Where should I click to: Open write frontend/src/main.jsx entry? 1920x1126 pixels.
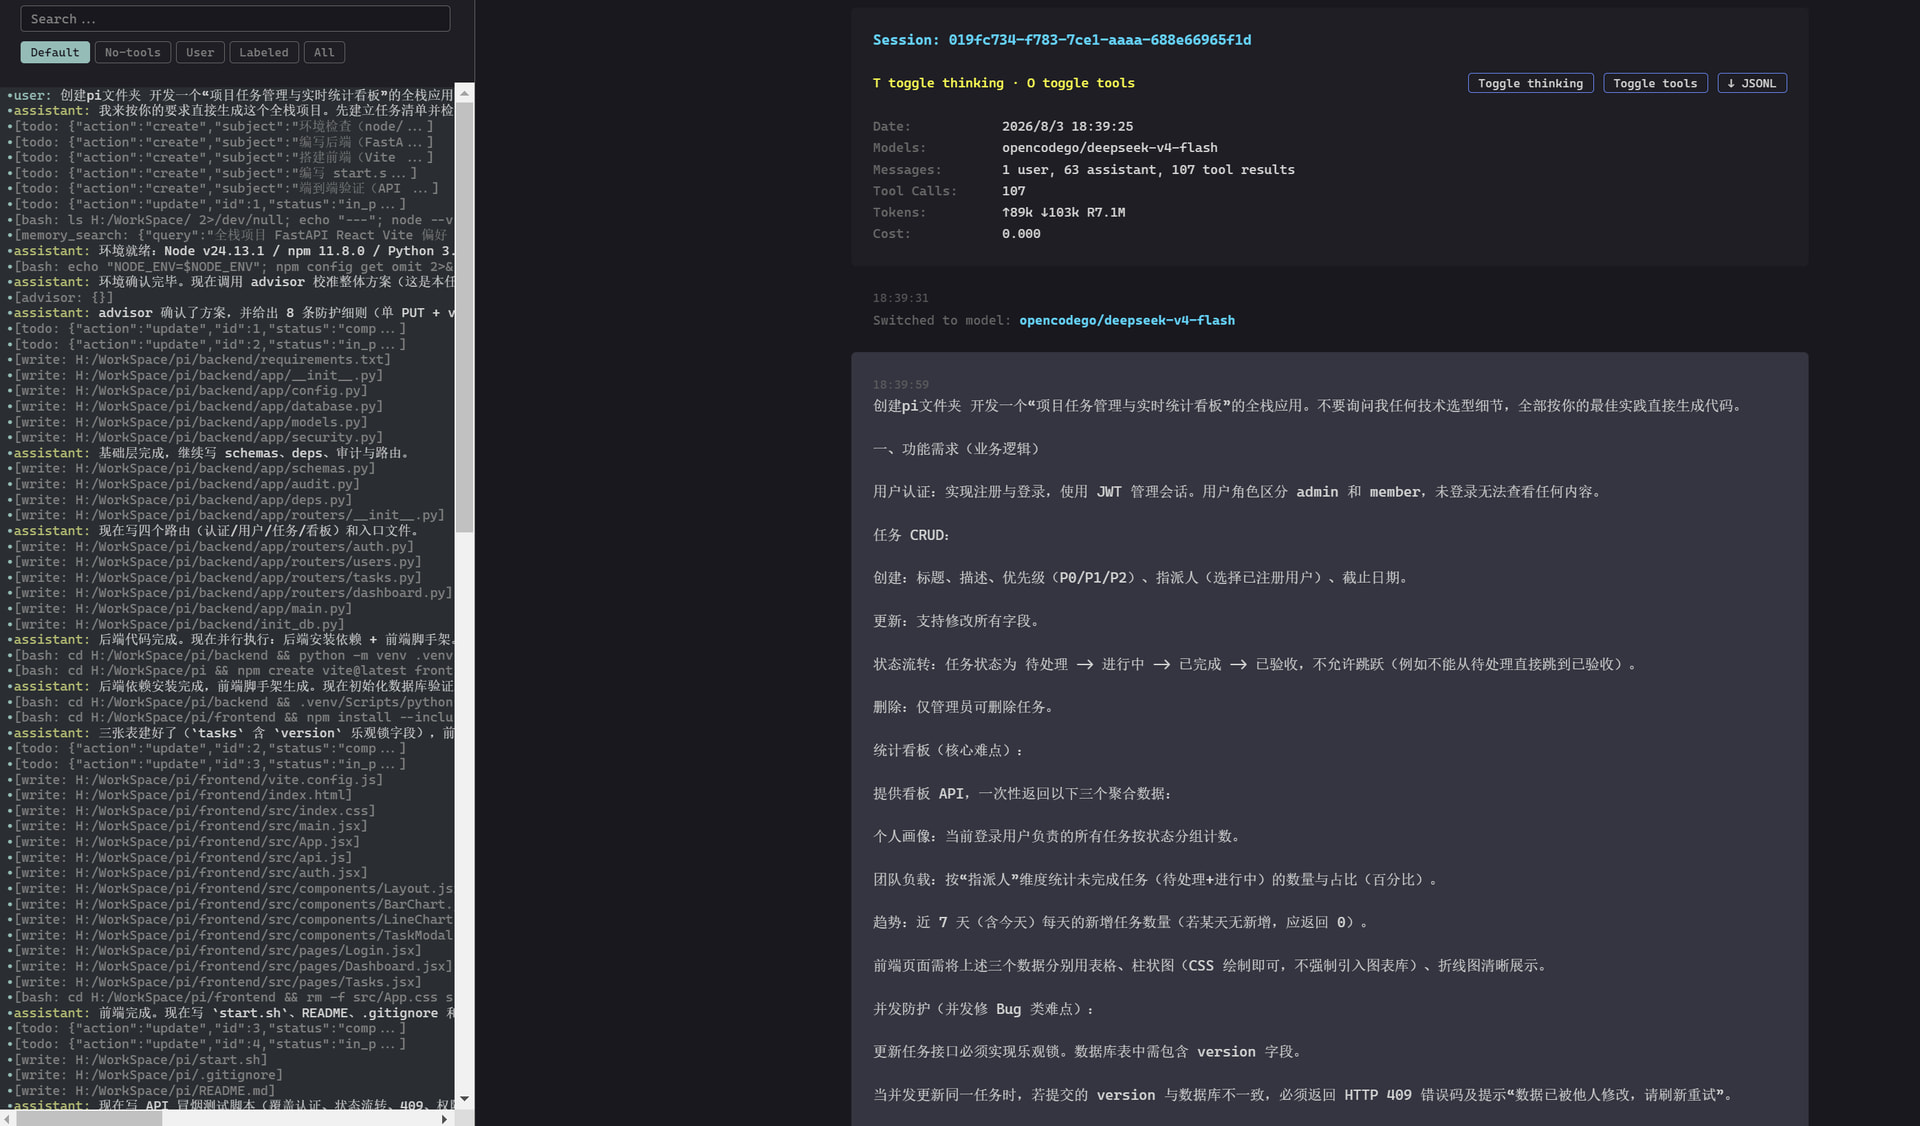[191, 826]
